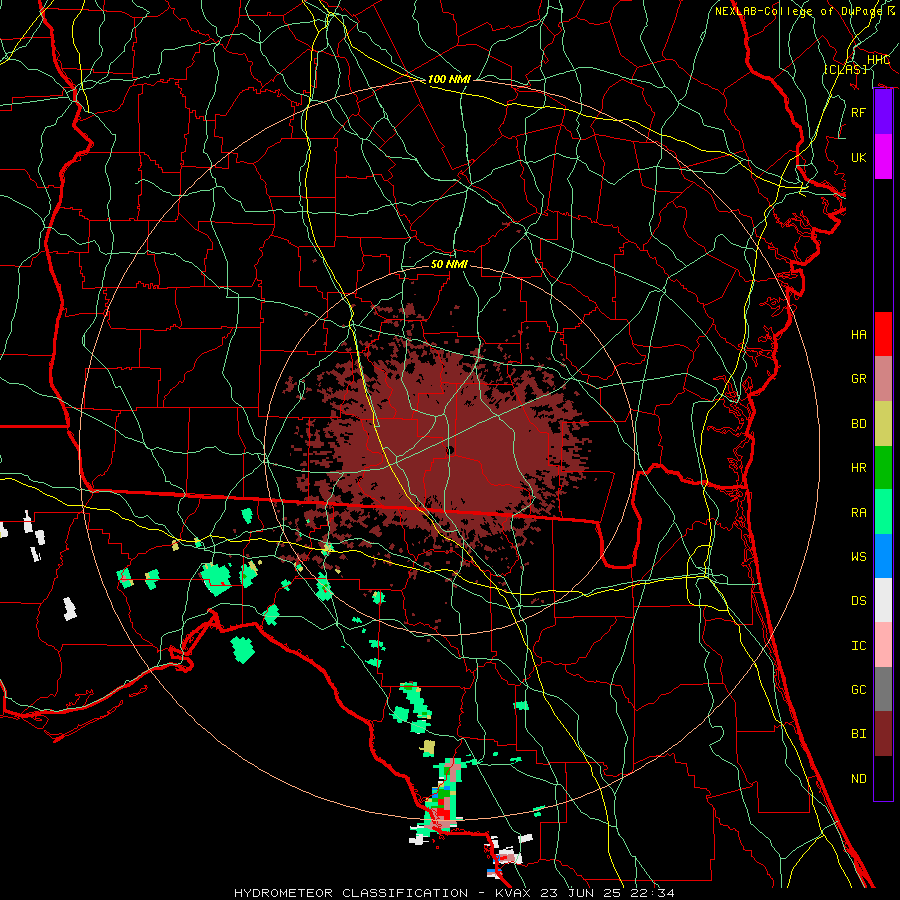Screen dimensions: 900x900
Task: Click the HA red legend swatch
Action: click(883, 334)
